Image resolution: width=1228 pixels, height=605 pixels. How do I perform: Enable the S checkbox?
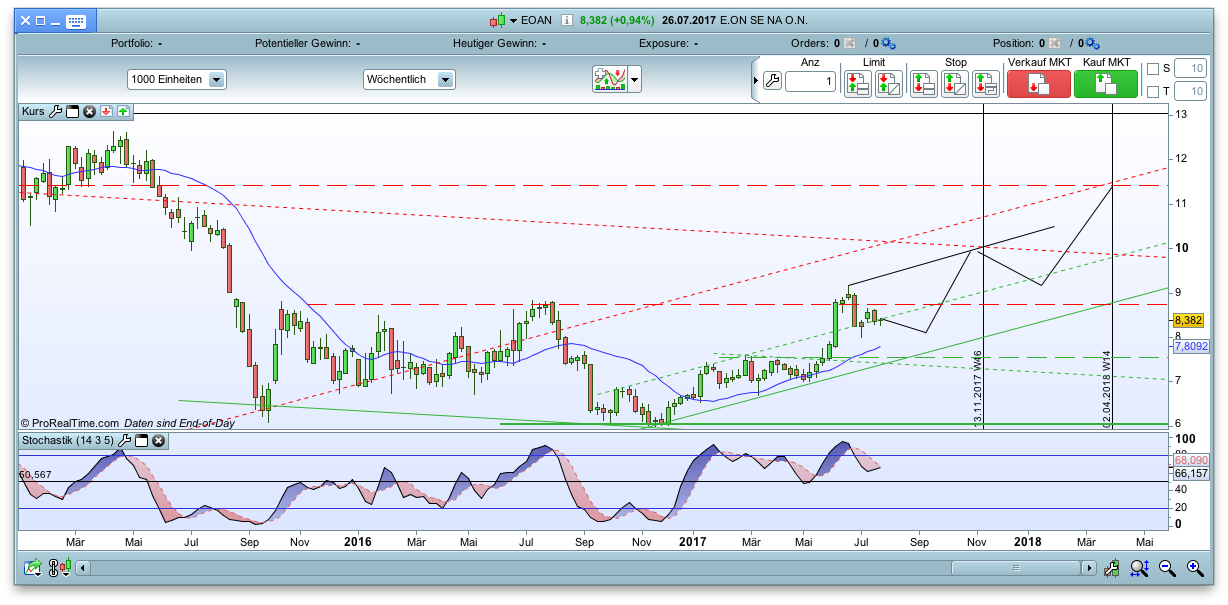pyautogui.click(x=1153, y=69)
